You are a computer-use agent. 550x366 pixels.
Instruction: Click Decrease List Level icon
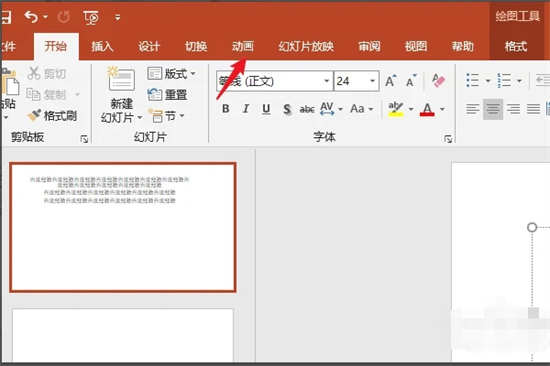[542, 80]
